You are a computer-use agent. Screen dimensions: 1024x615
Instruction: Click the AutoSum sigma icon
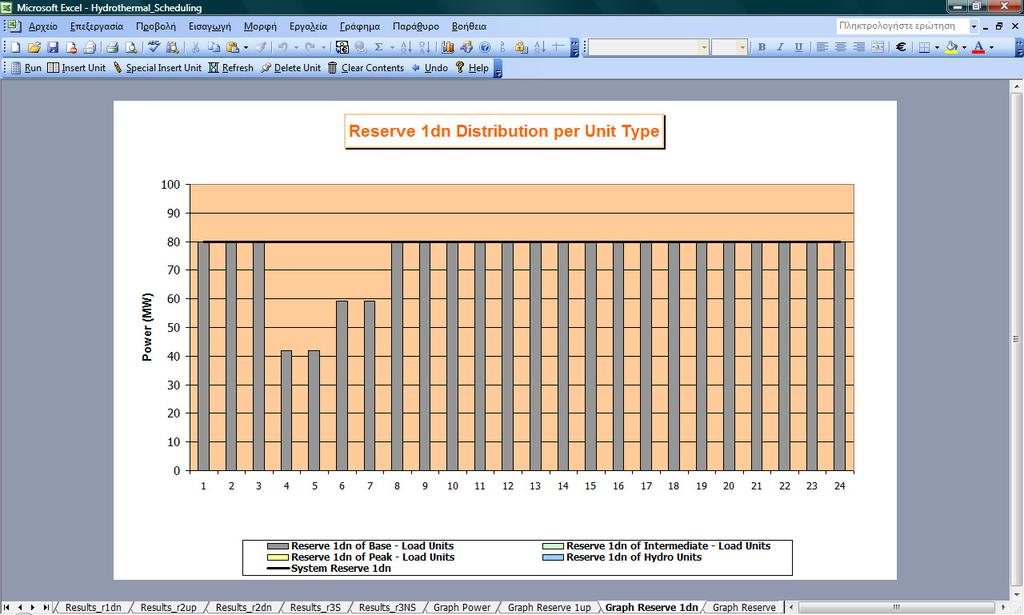click(x=379, y=47)
